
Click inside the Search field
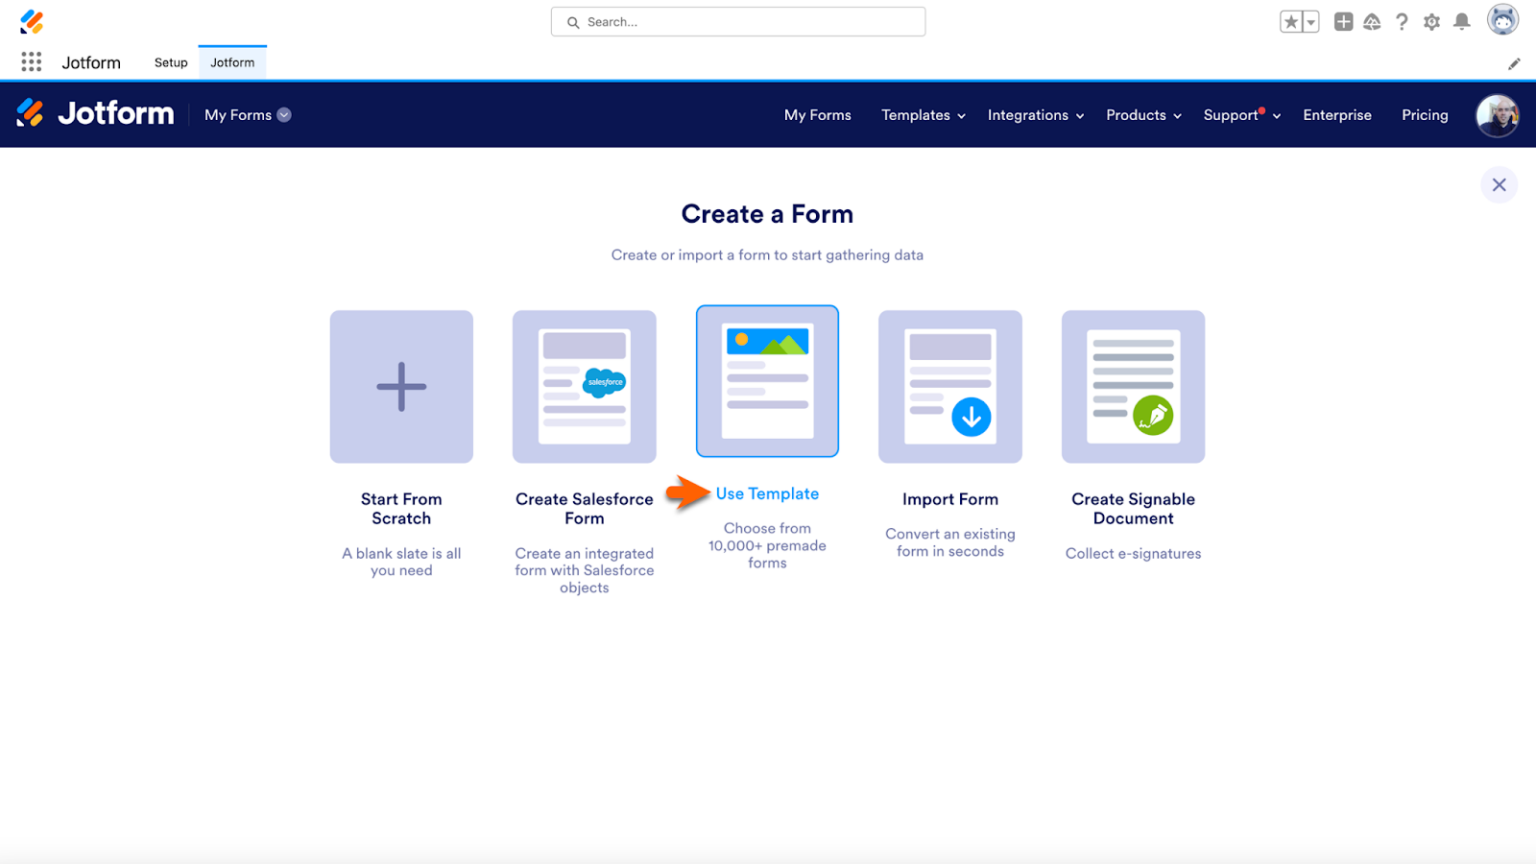tap(738, 21)
